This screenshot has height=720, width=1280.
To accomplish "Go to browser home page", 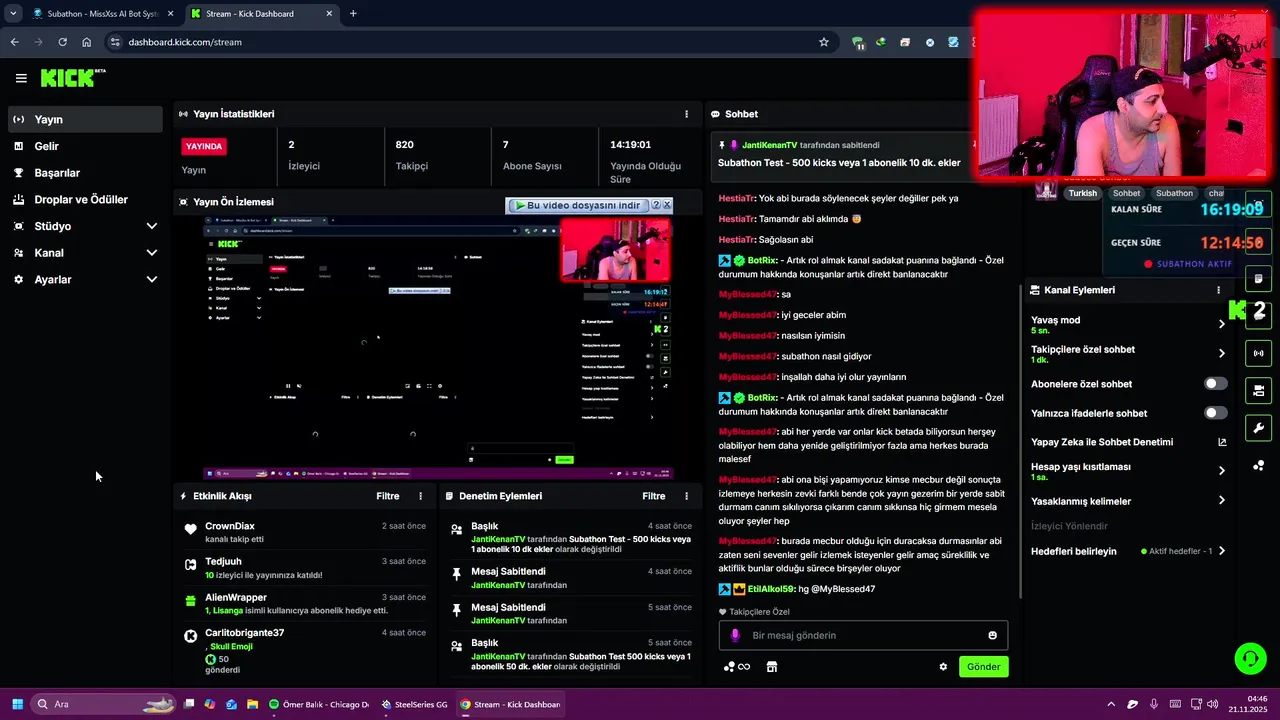I will coord(87,42).
